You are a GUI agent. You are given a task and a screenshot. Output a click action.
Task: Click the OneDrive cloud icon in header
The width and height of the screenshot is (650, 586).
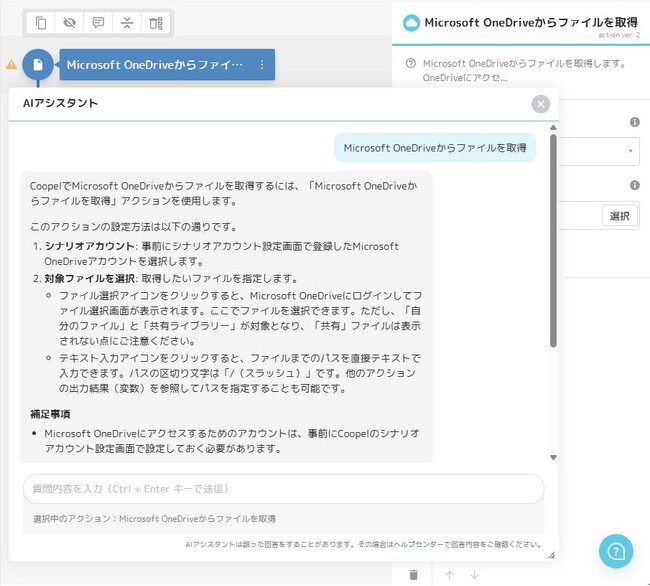[x=411, y=23]
